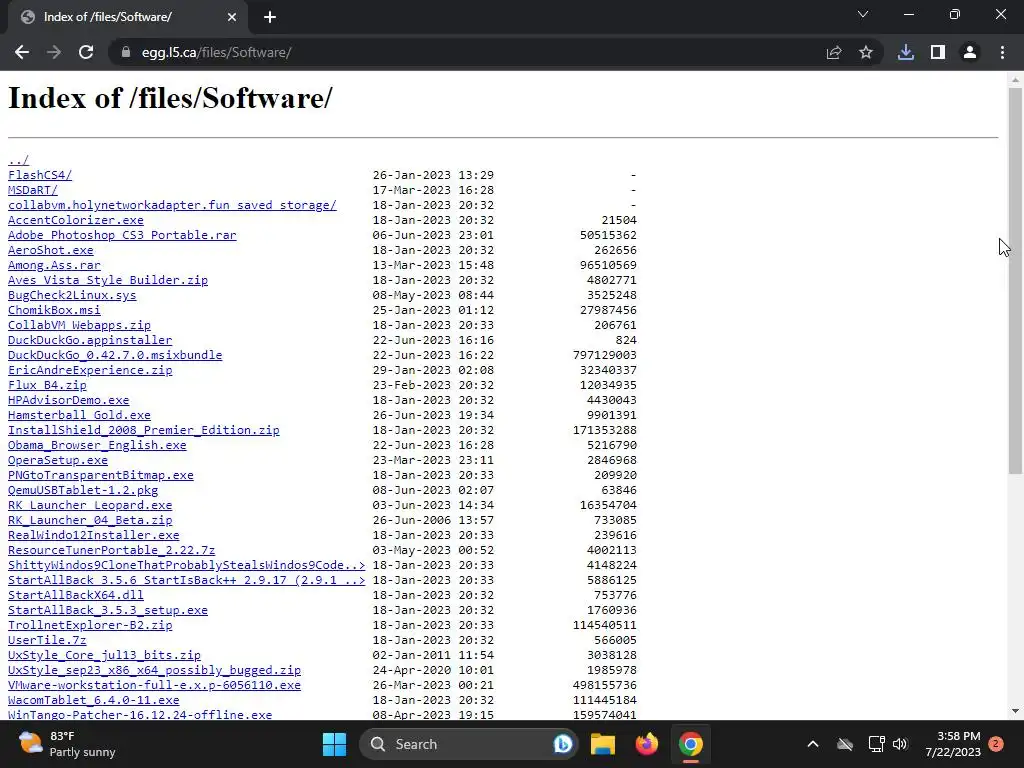Open Chrome's three-dot menu
The height and width of the screenshot is (768, 1024).
coord(1002,52)
